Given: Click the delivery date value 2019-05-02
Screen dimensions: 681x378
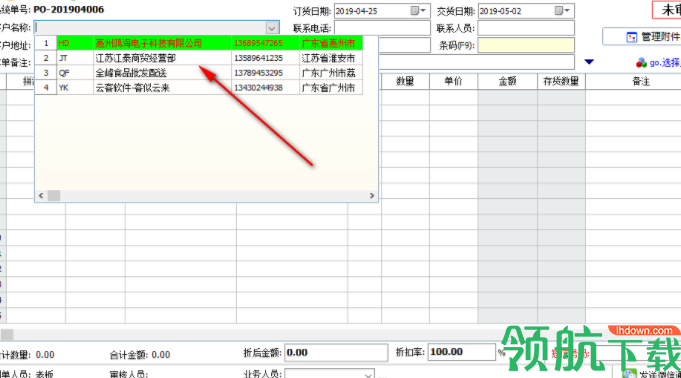Looking at the screenshot, I should 500,11.
